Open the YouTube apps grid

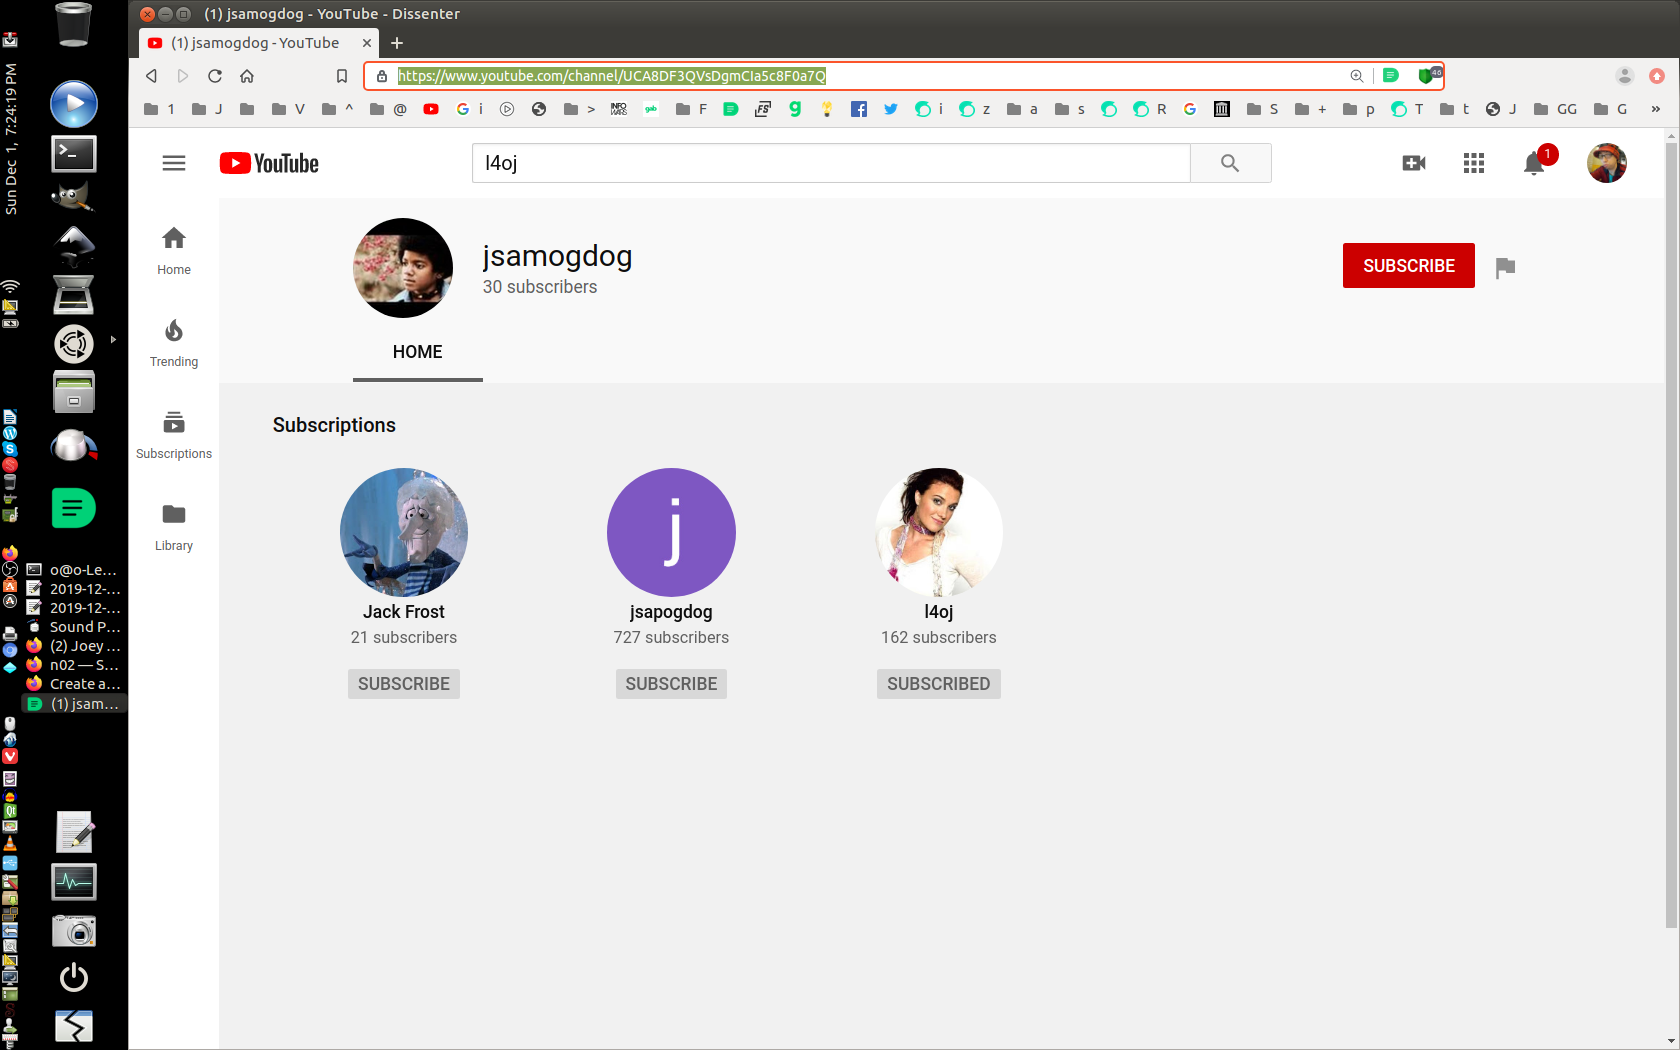point(1474,163)
